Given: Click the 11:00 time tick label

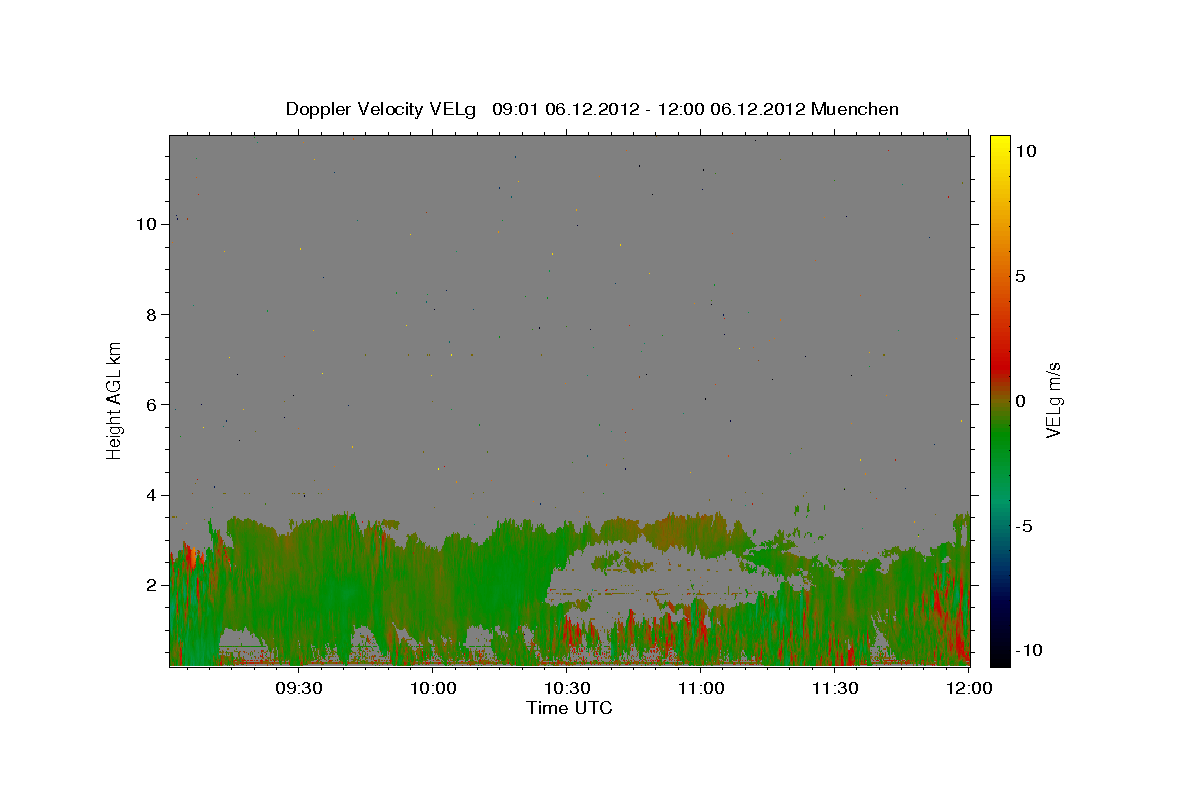Looking at the screenshot, I should pos(701,688).
